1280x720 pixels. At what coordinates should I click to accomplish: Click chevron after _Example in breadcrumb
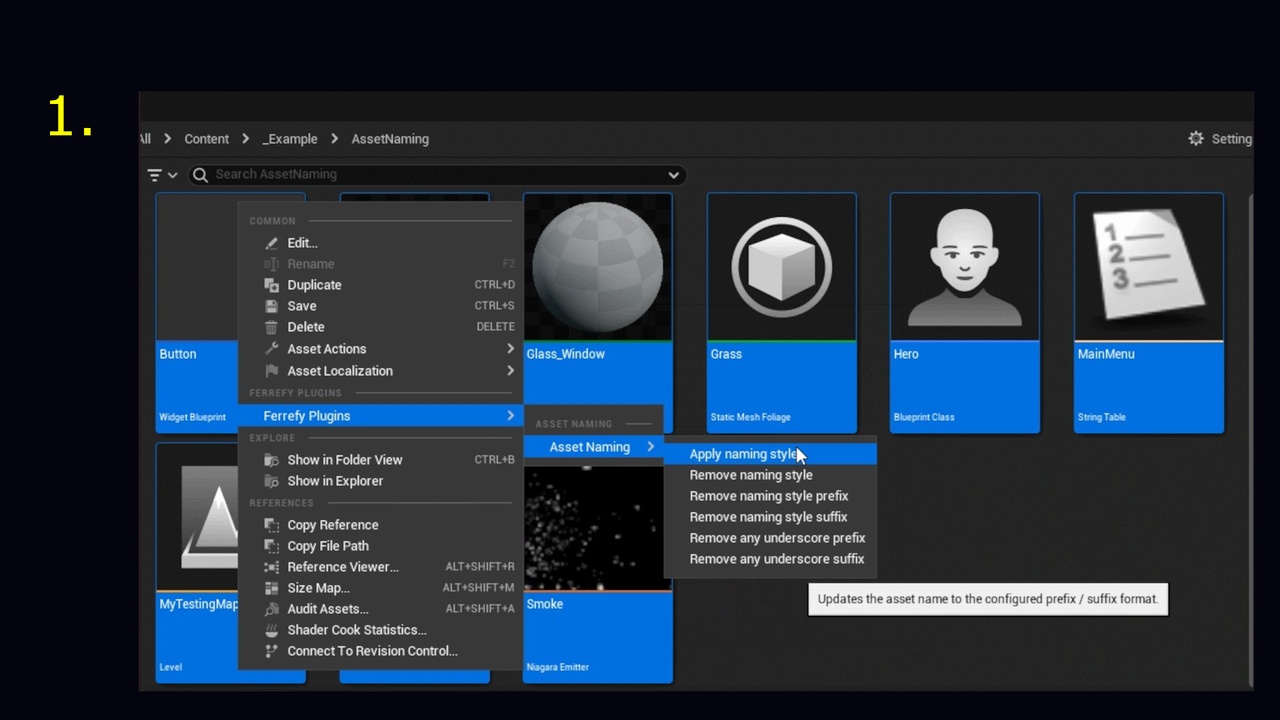[334, 139]
